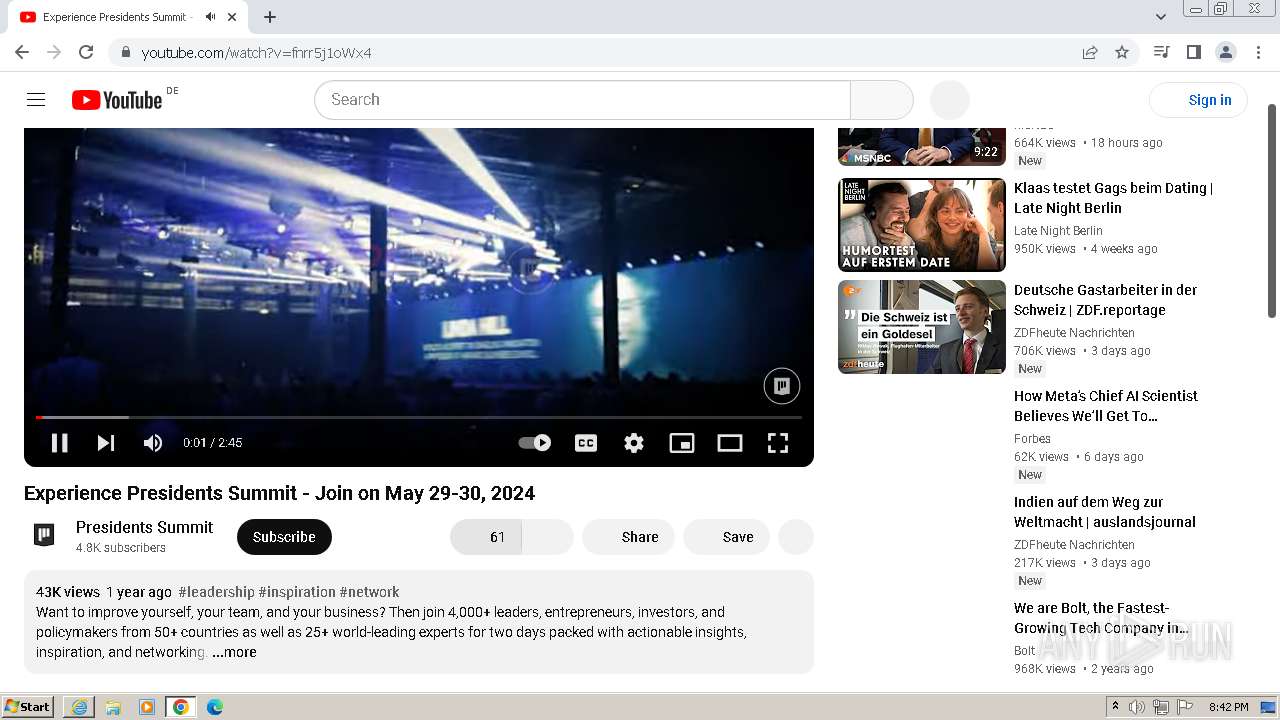Open the player settings gear
This screenshot has width=1280, height=720.
(634, 443)
